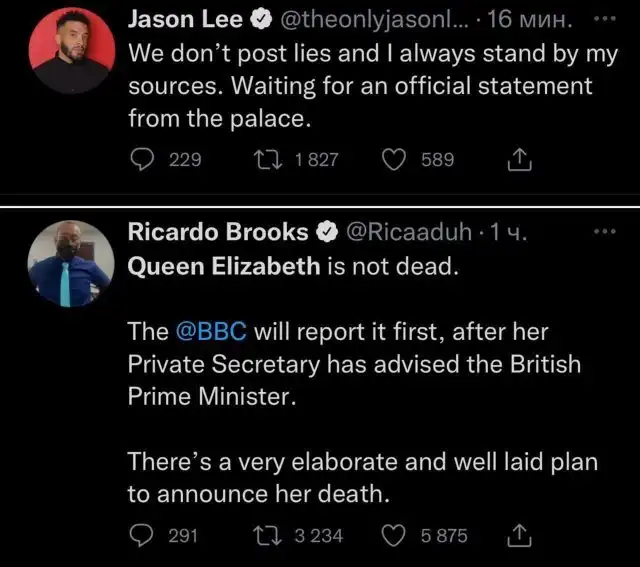Click the Queen Elizabeth bold text

pyautogui.click(x=224, y=266)
